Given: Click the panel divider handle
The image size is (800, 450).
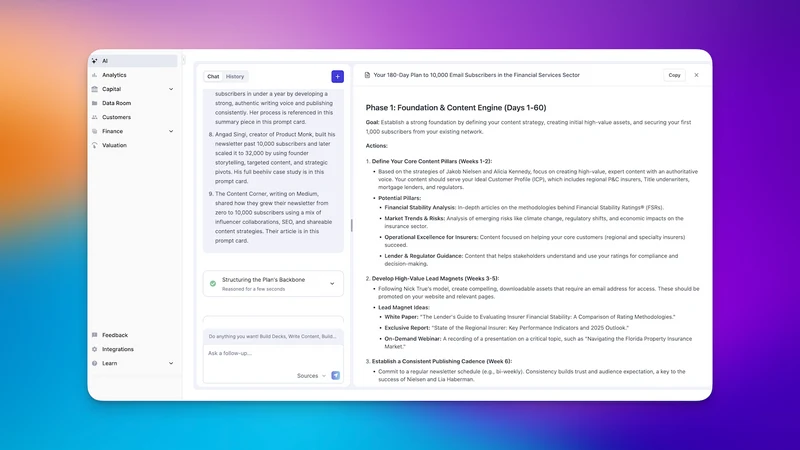Looking at the screenshot, I should click(x=352, y=226).
